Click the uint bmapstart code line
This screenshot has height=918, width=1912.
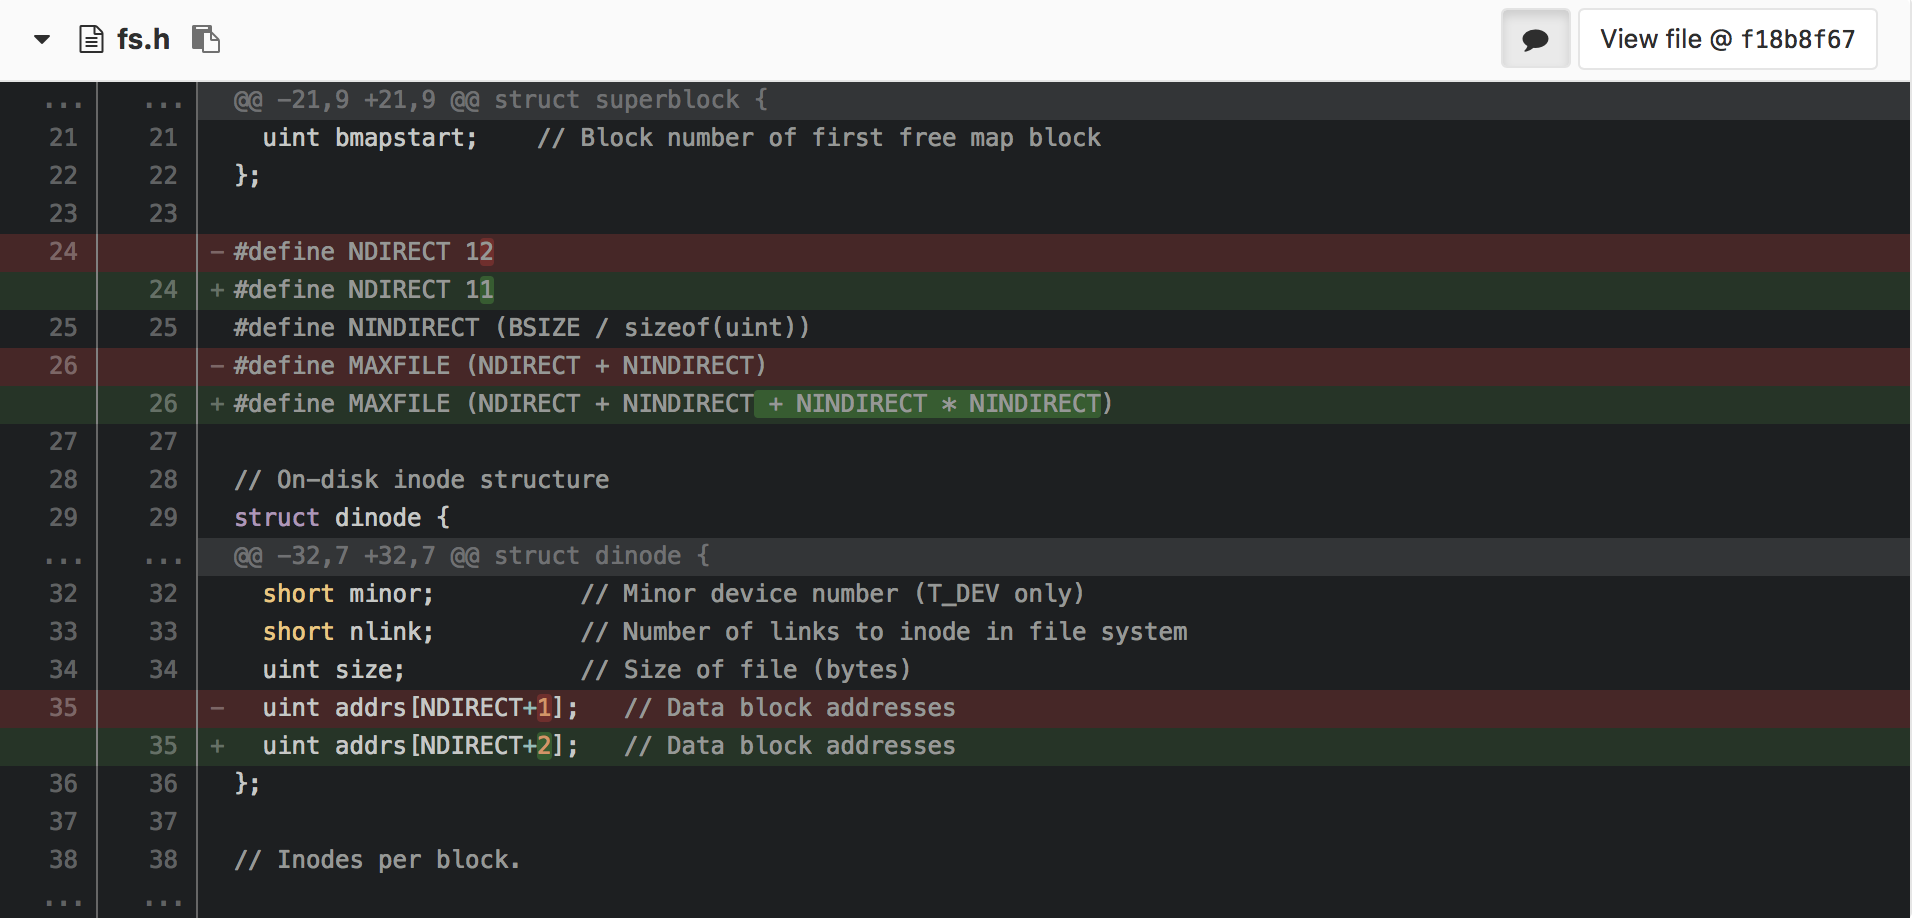680,138
